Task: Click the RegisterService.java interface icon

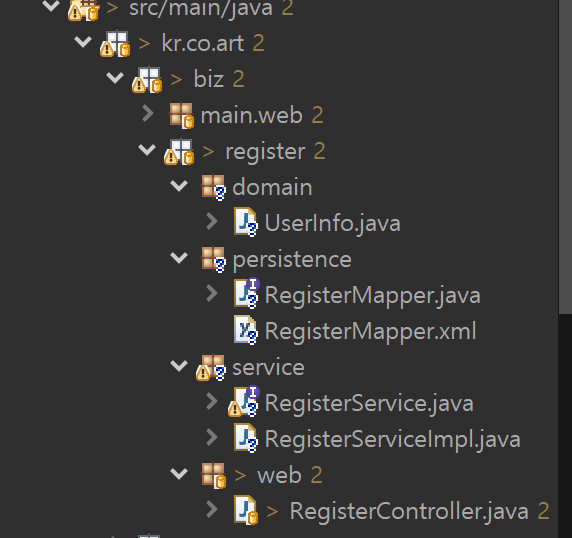Action: pyautogui.click(x=244, y=401)
